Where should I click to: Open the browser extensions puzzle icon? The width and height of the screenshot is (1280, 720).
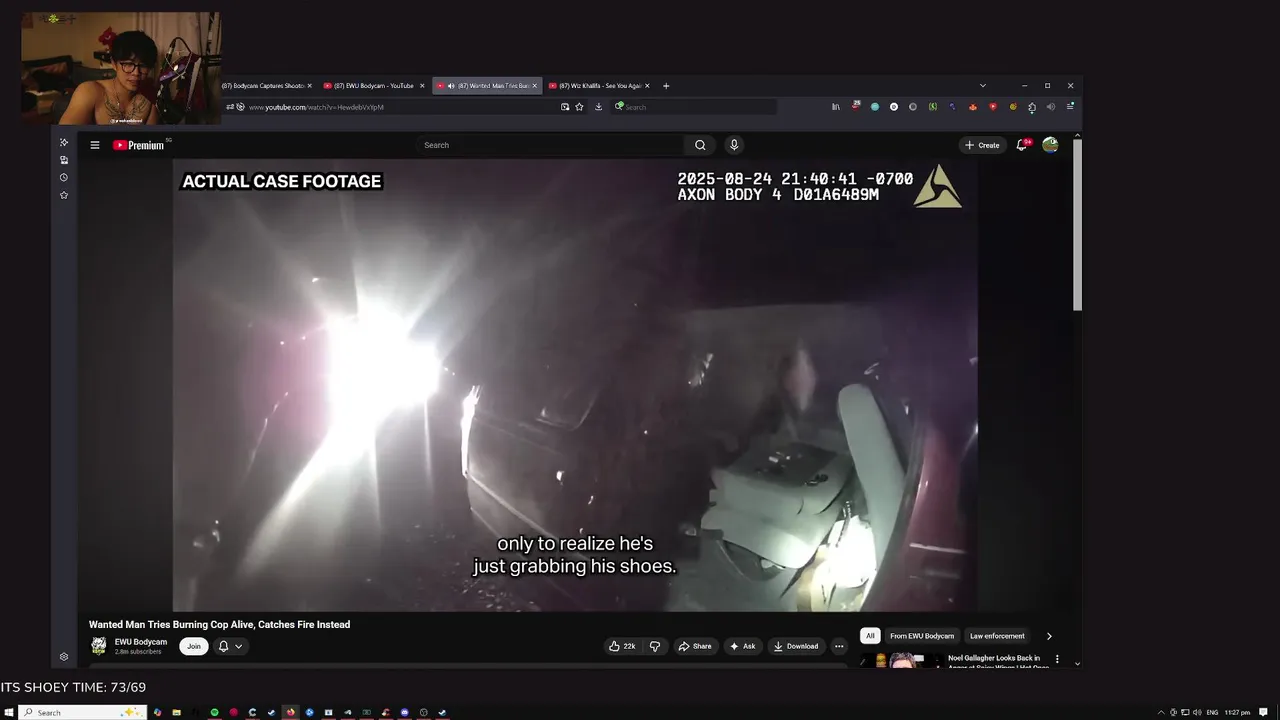(1032, 107)
